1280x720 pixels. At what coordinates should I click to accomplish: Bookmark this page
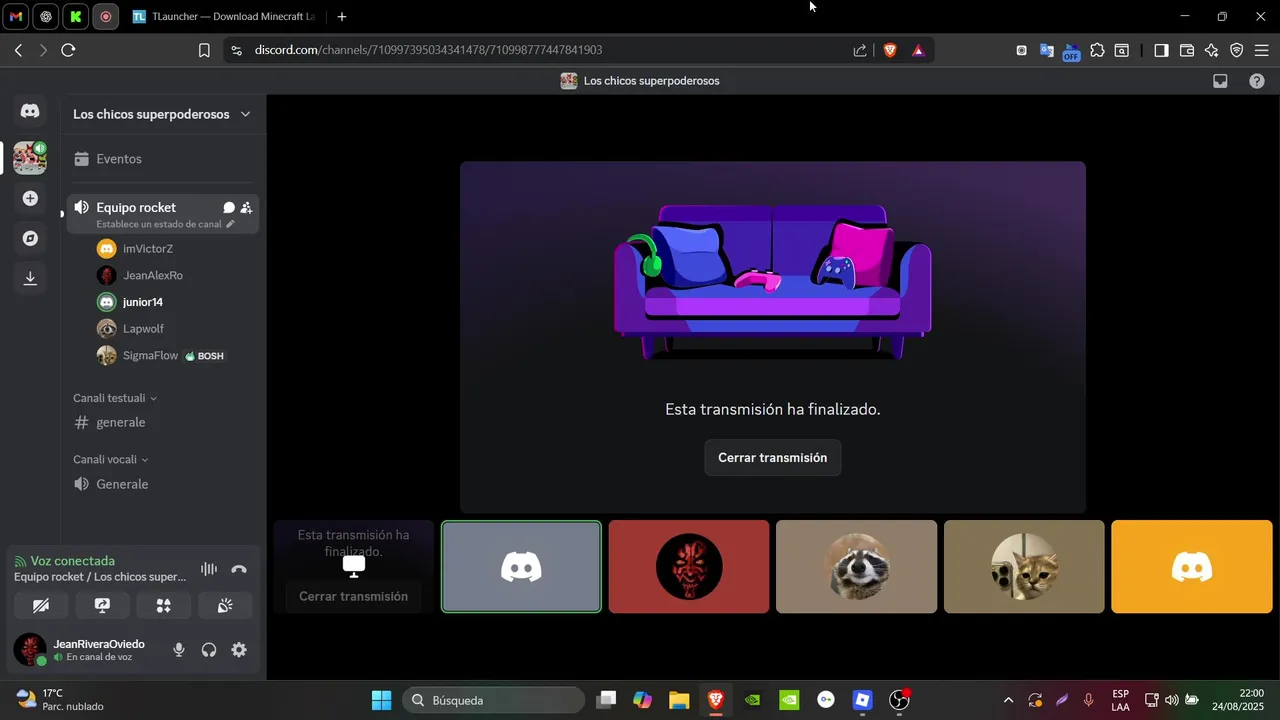pyautogui.click(x=204, y=50)
